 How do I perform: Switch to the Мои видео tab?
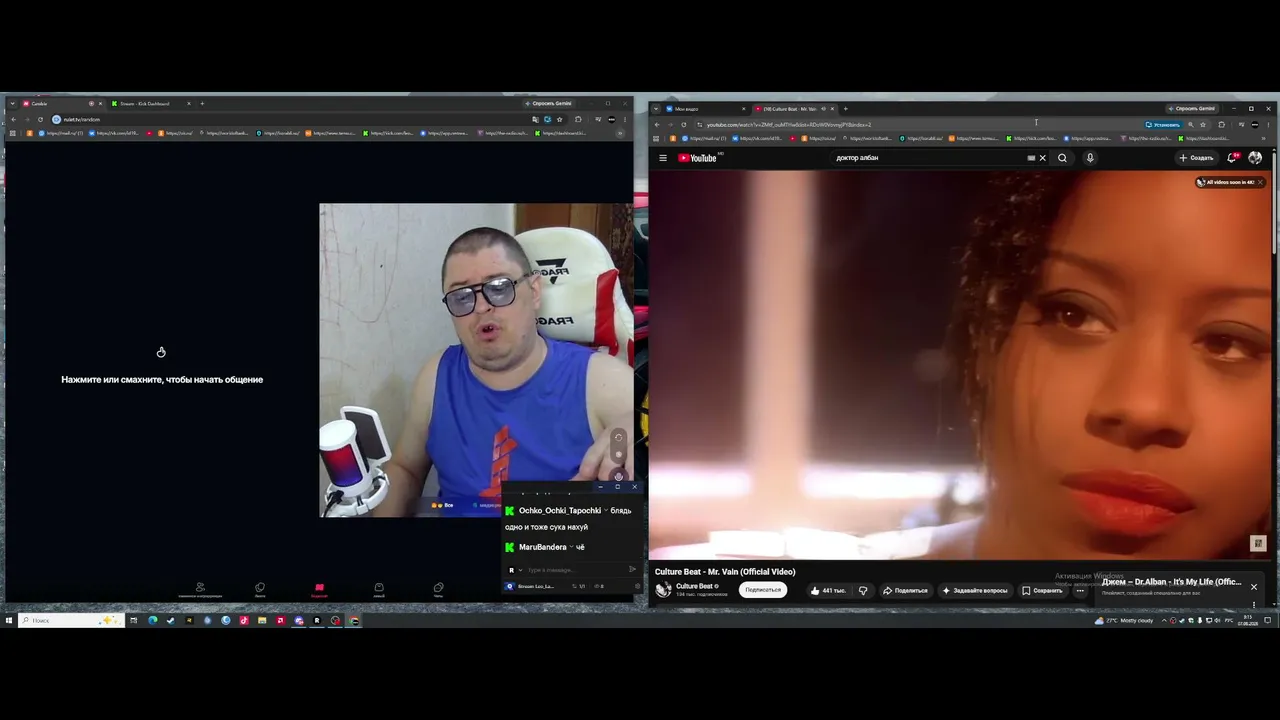706,108
